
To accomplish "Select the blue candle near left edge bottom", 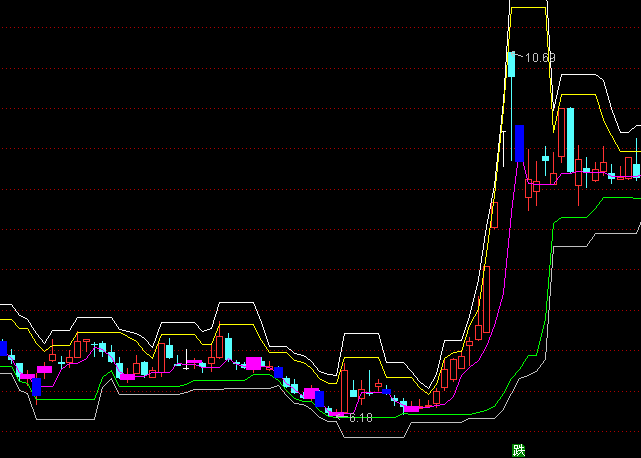I will 36,385.
